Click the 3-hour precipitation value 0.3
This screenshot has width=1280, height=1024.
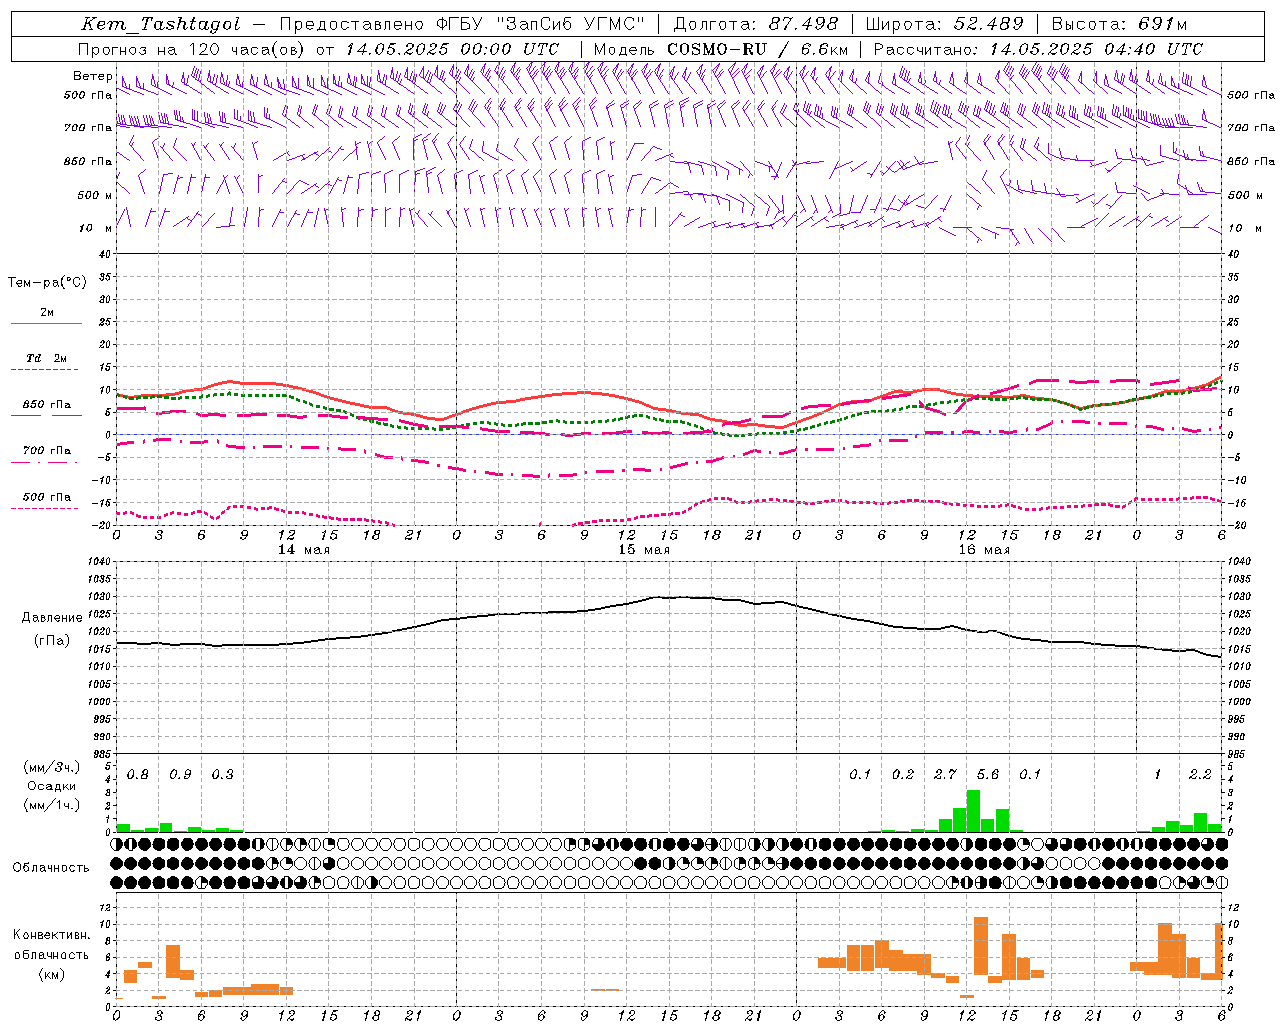(223, 775)
